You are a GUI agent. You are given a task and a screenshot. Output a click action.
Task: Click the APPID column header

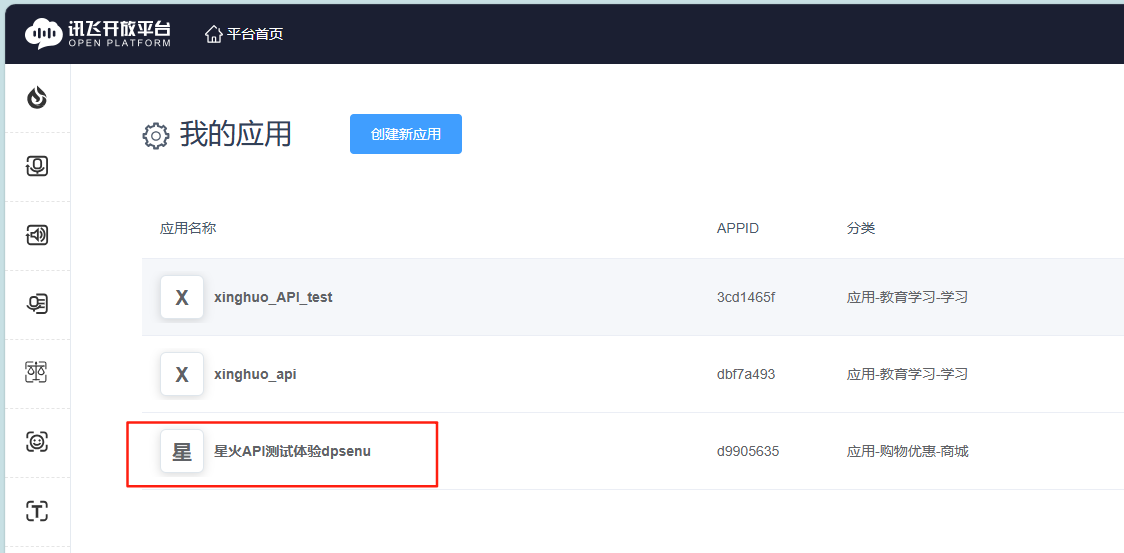coord(738,229)
